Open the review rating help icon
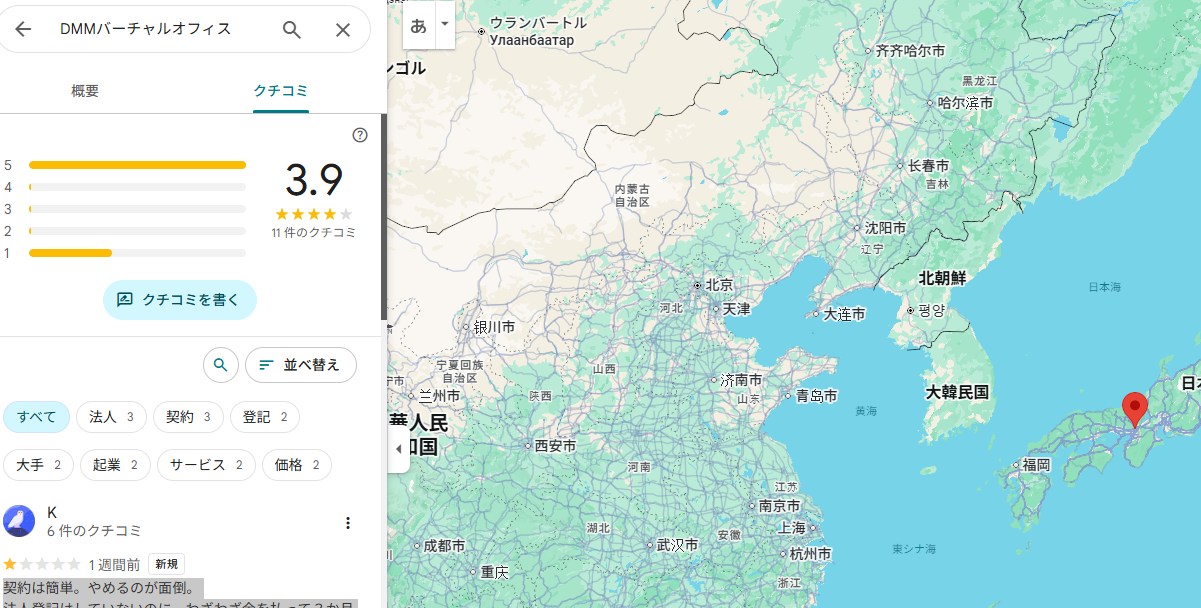 coord(360,135)
